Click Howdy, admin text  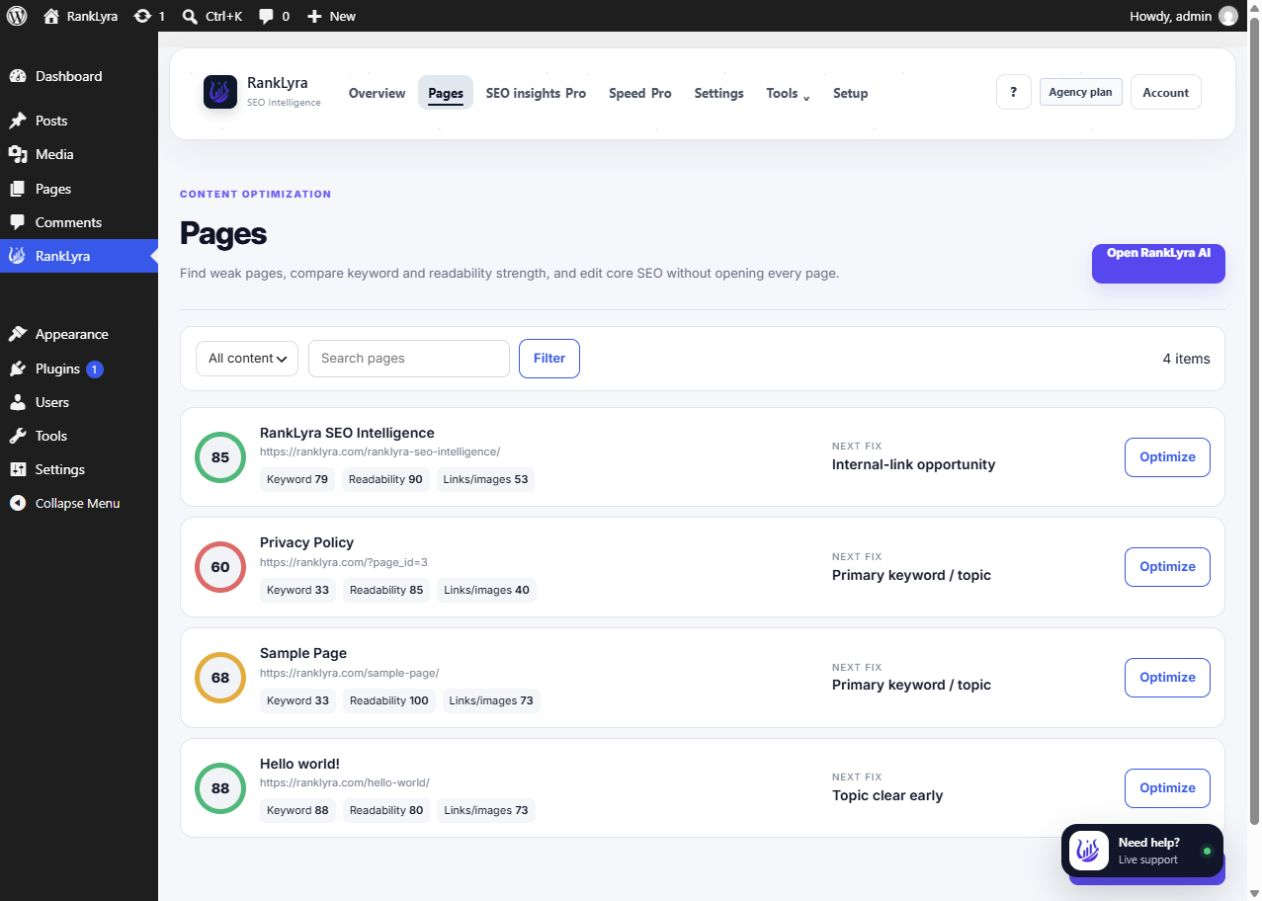[x=1170, y=16]
